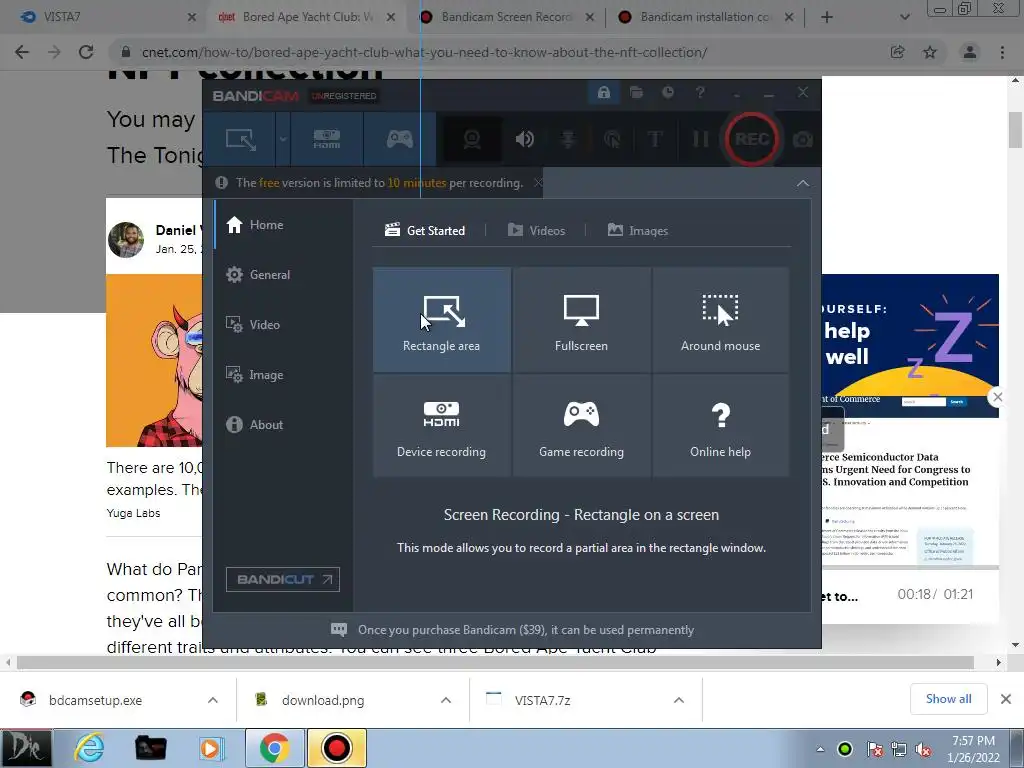Start recording with the REC button
The height and width of the screenshot is (768, 1024).
(x=752, y=139)
